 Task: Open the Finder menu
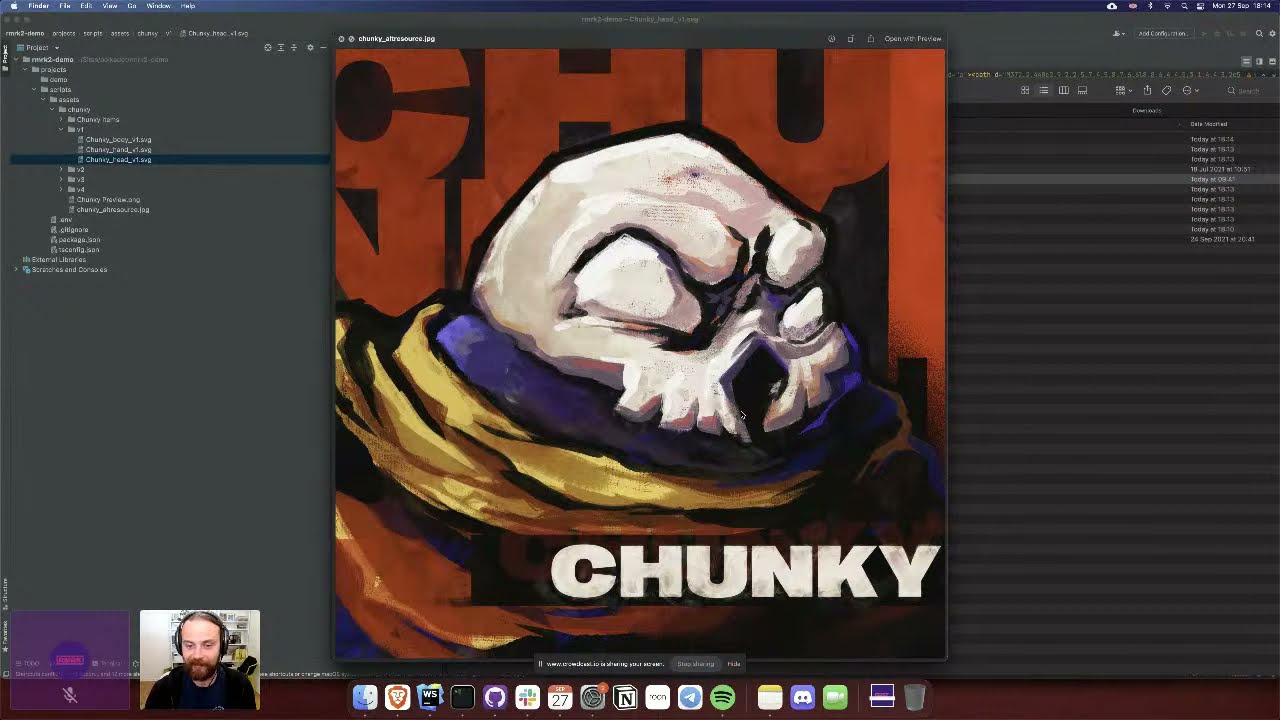pos(38,6)
